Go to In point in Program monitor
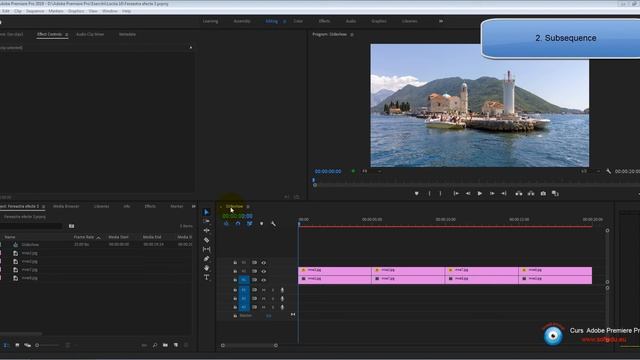The image size is (640, 360). pos(456,193)
